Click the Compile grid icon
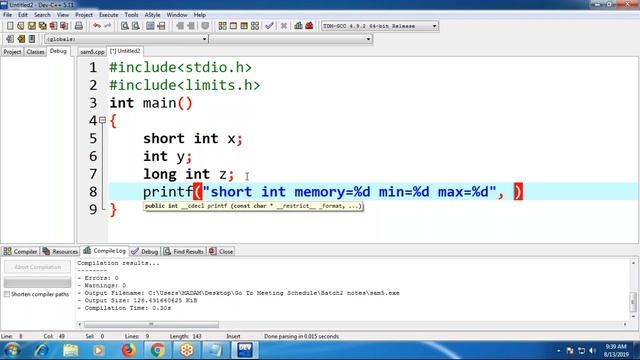Viewport: 640px width, 360px height. [222, 26]
